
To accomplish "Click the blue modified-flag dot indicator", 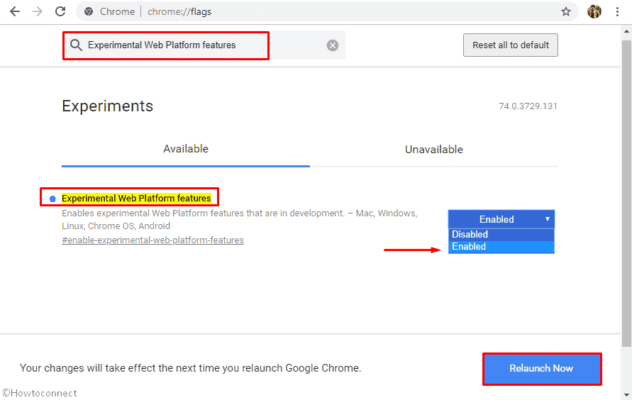I will 52,199.
